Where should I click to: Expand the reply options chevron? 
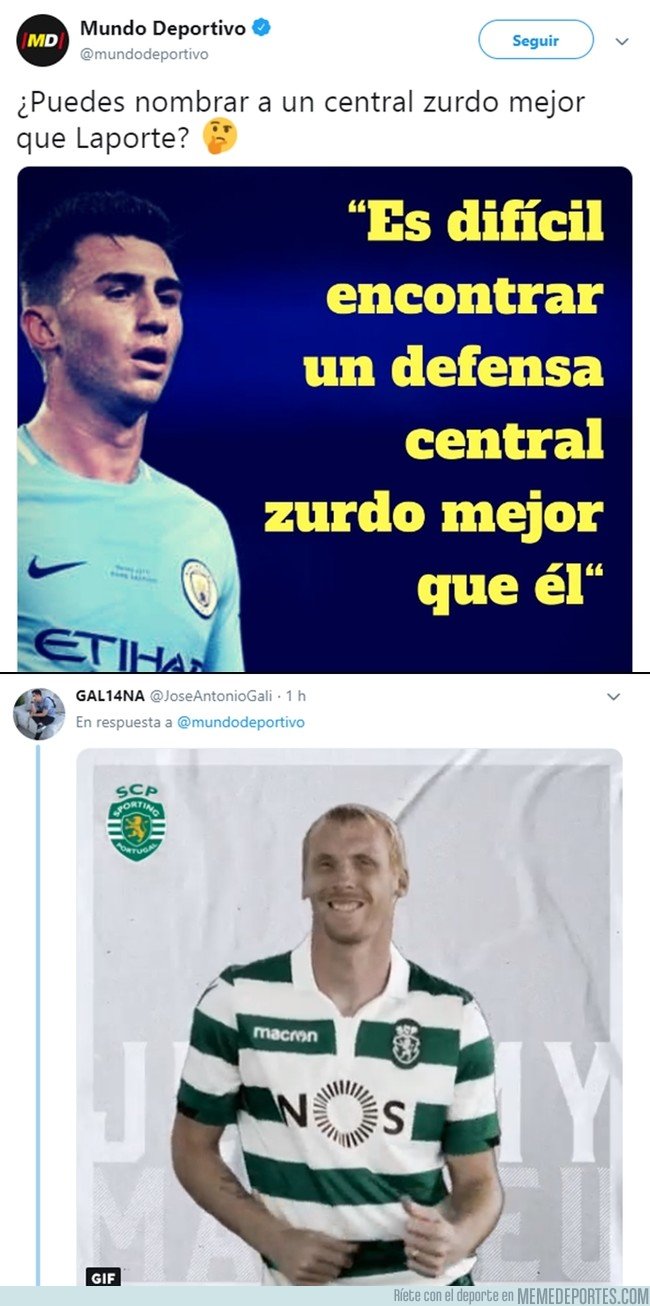613,696
